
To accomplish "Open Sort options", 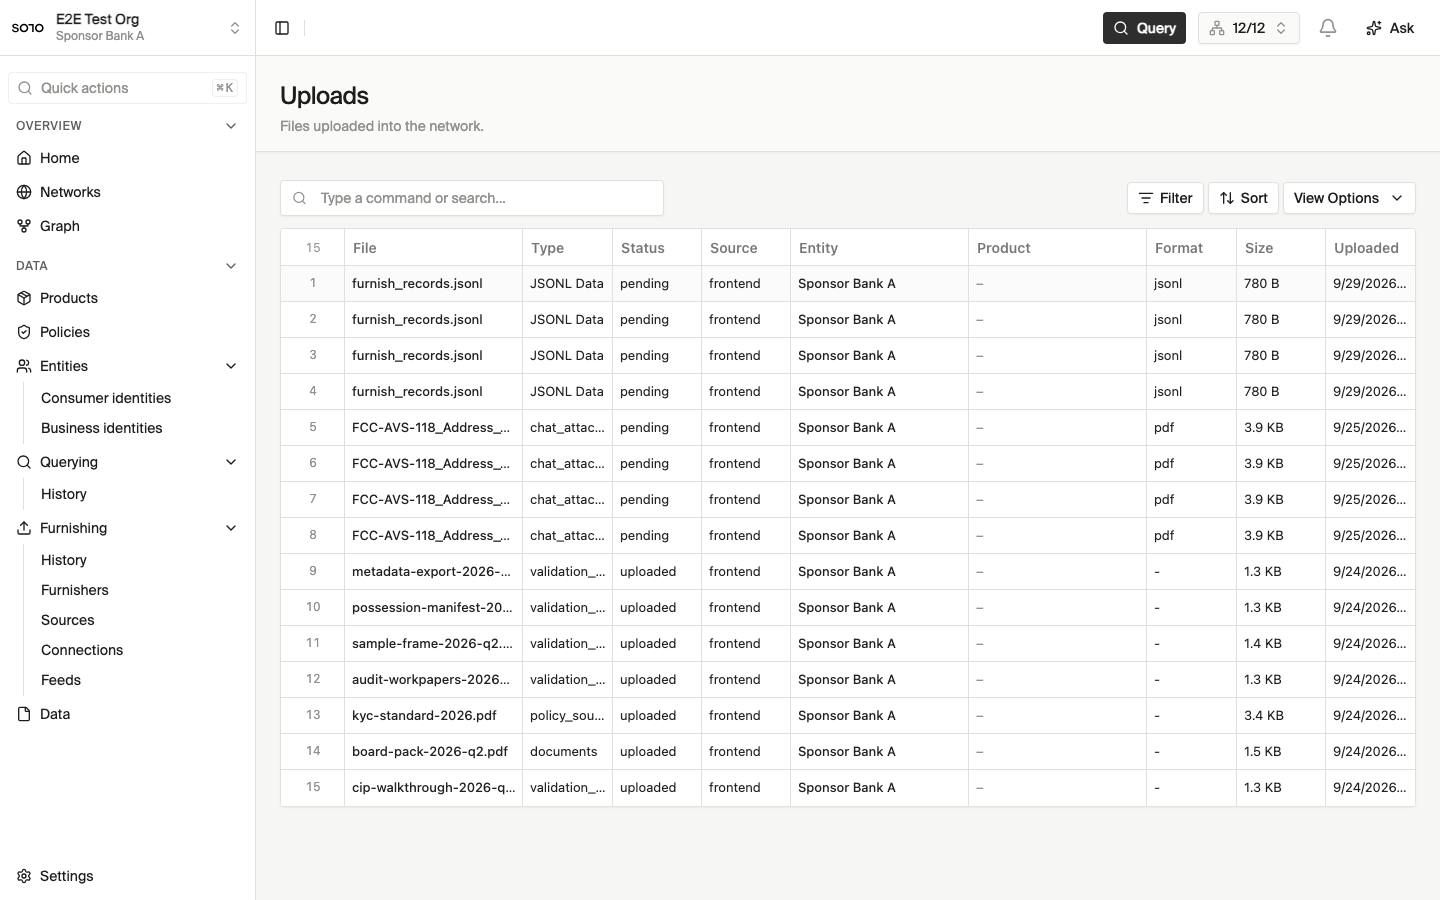I will coord(1243,198).
